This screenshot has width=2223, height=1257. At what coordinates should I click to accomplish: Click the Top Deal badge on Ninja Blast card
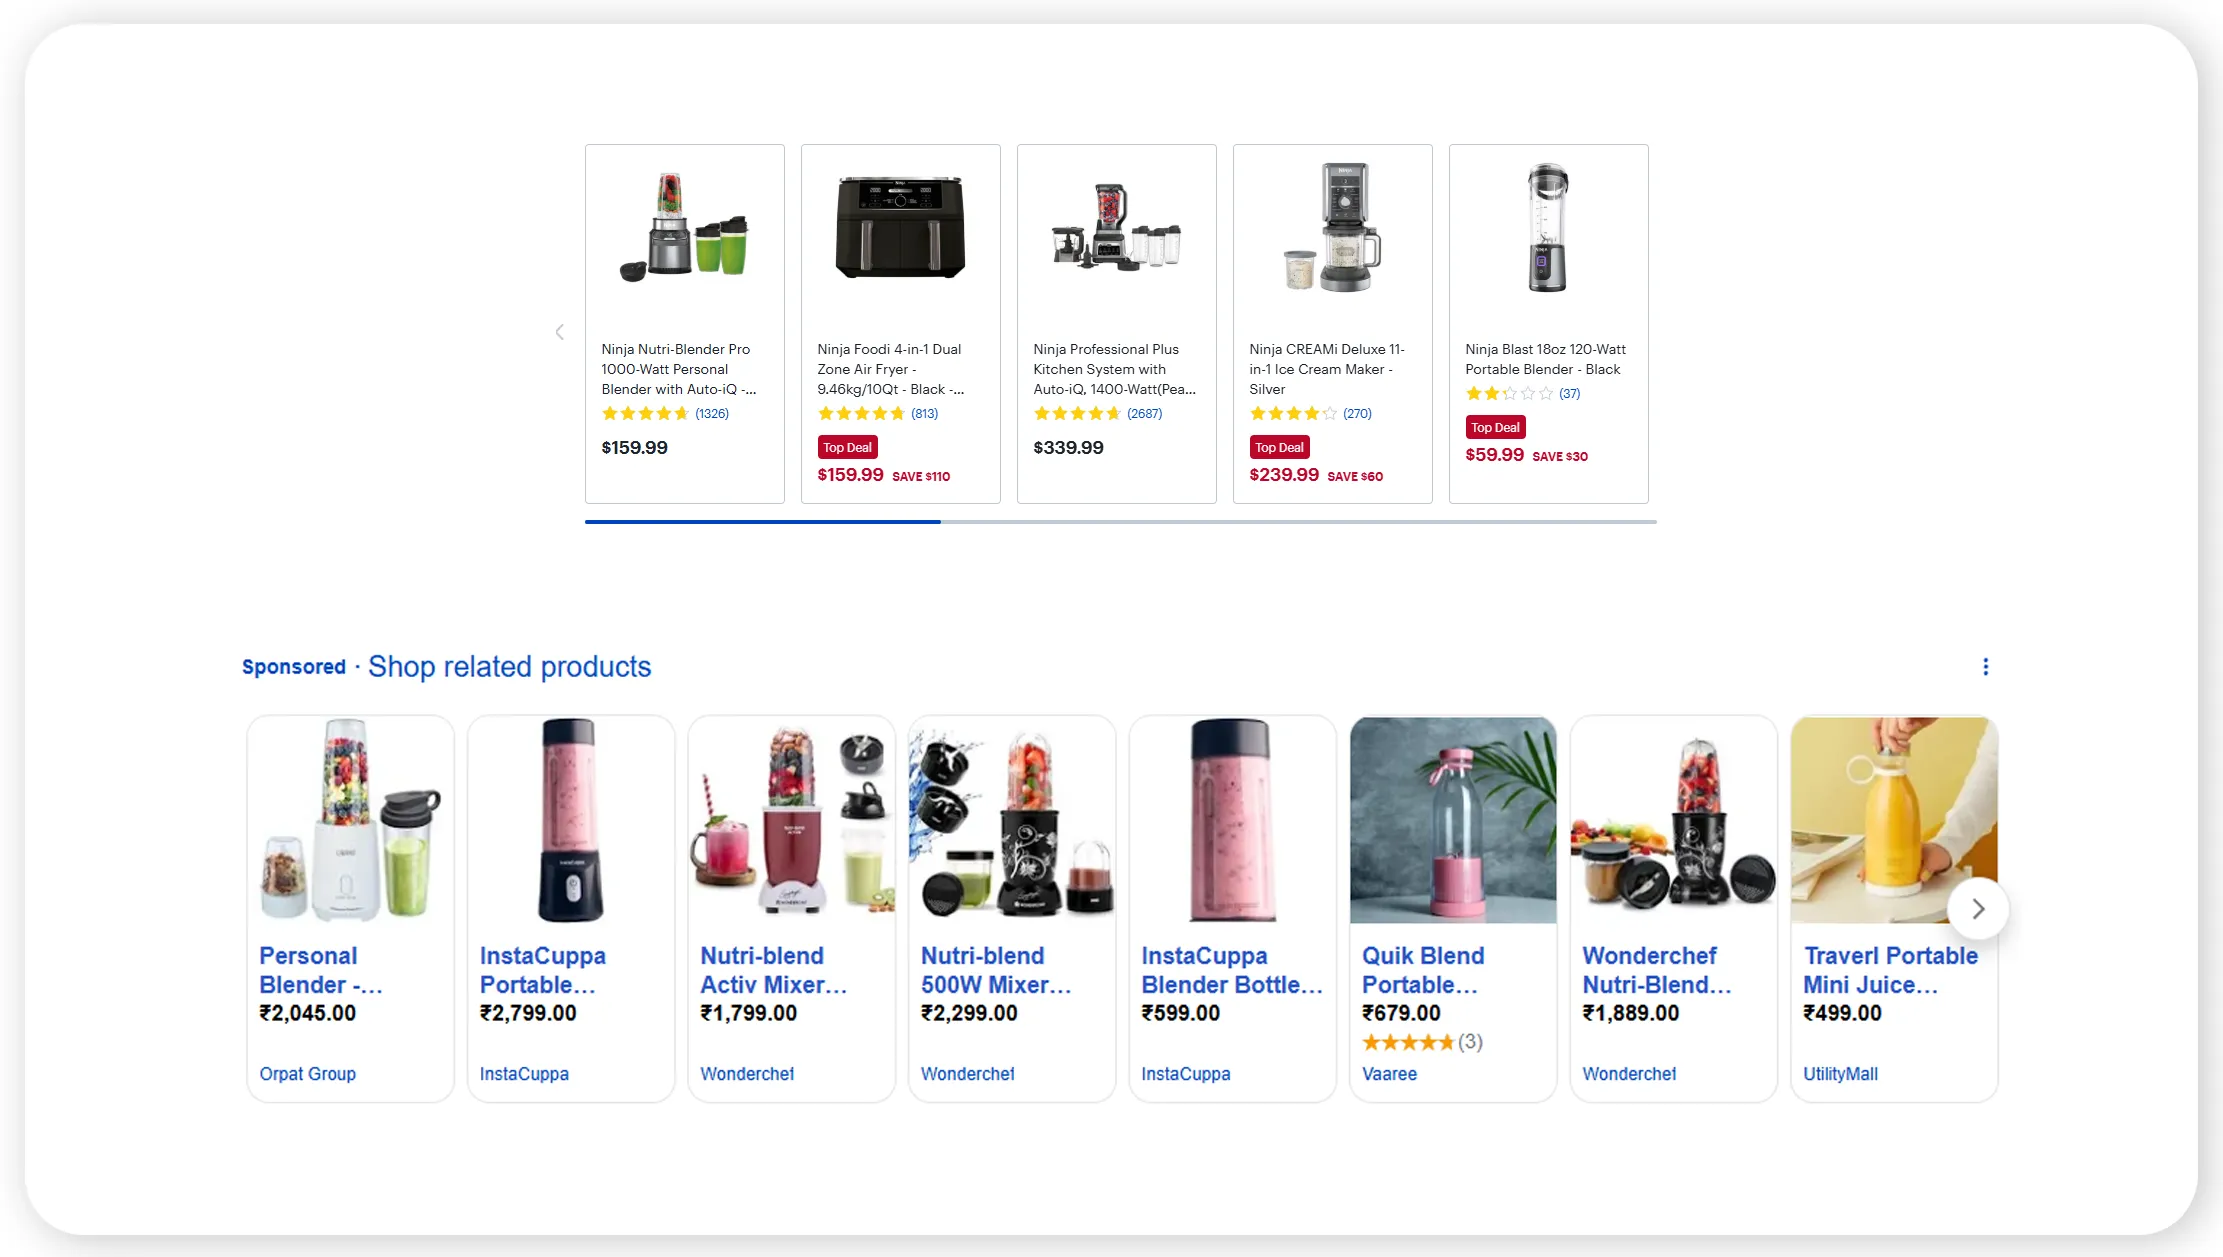1495,427
